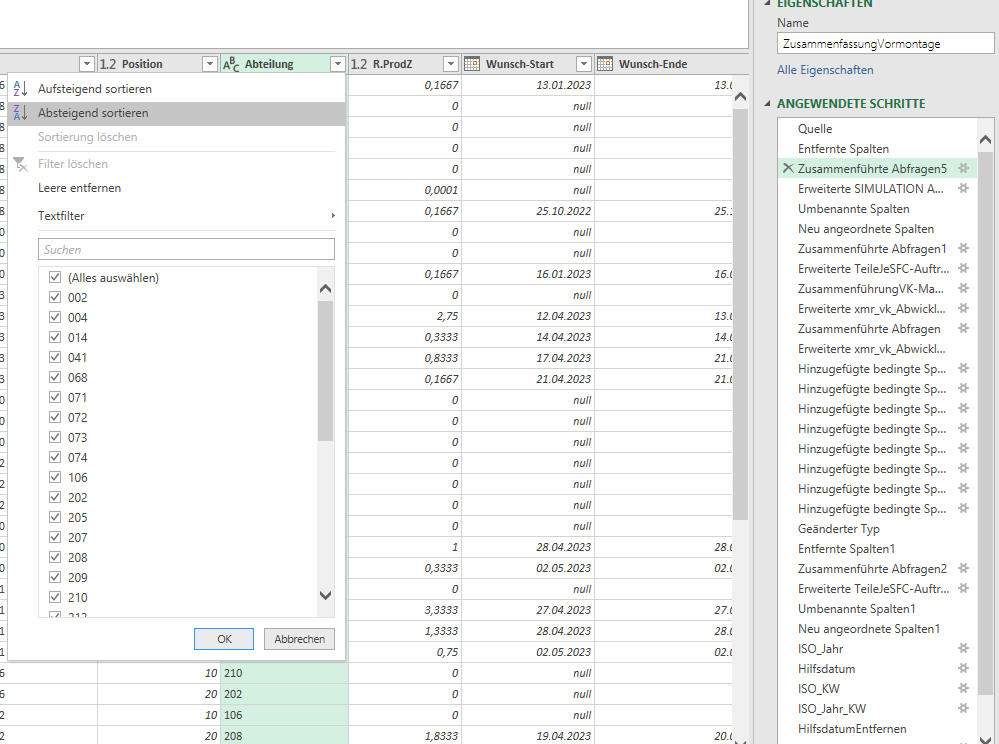Viewport: 999px width, 744px height.
Task: Select the Neu angeordnete Spalten1 step
Action: coord(868,629)
